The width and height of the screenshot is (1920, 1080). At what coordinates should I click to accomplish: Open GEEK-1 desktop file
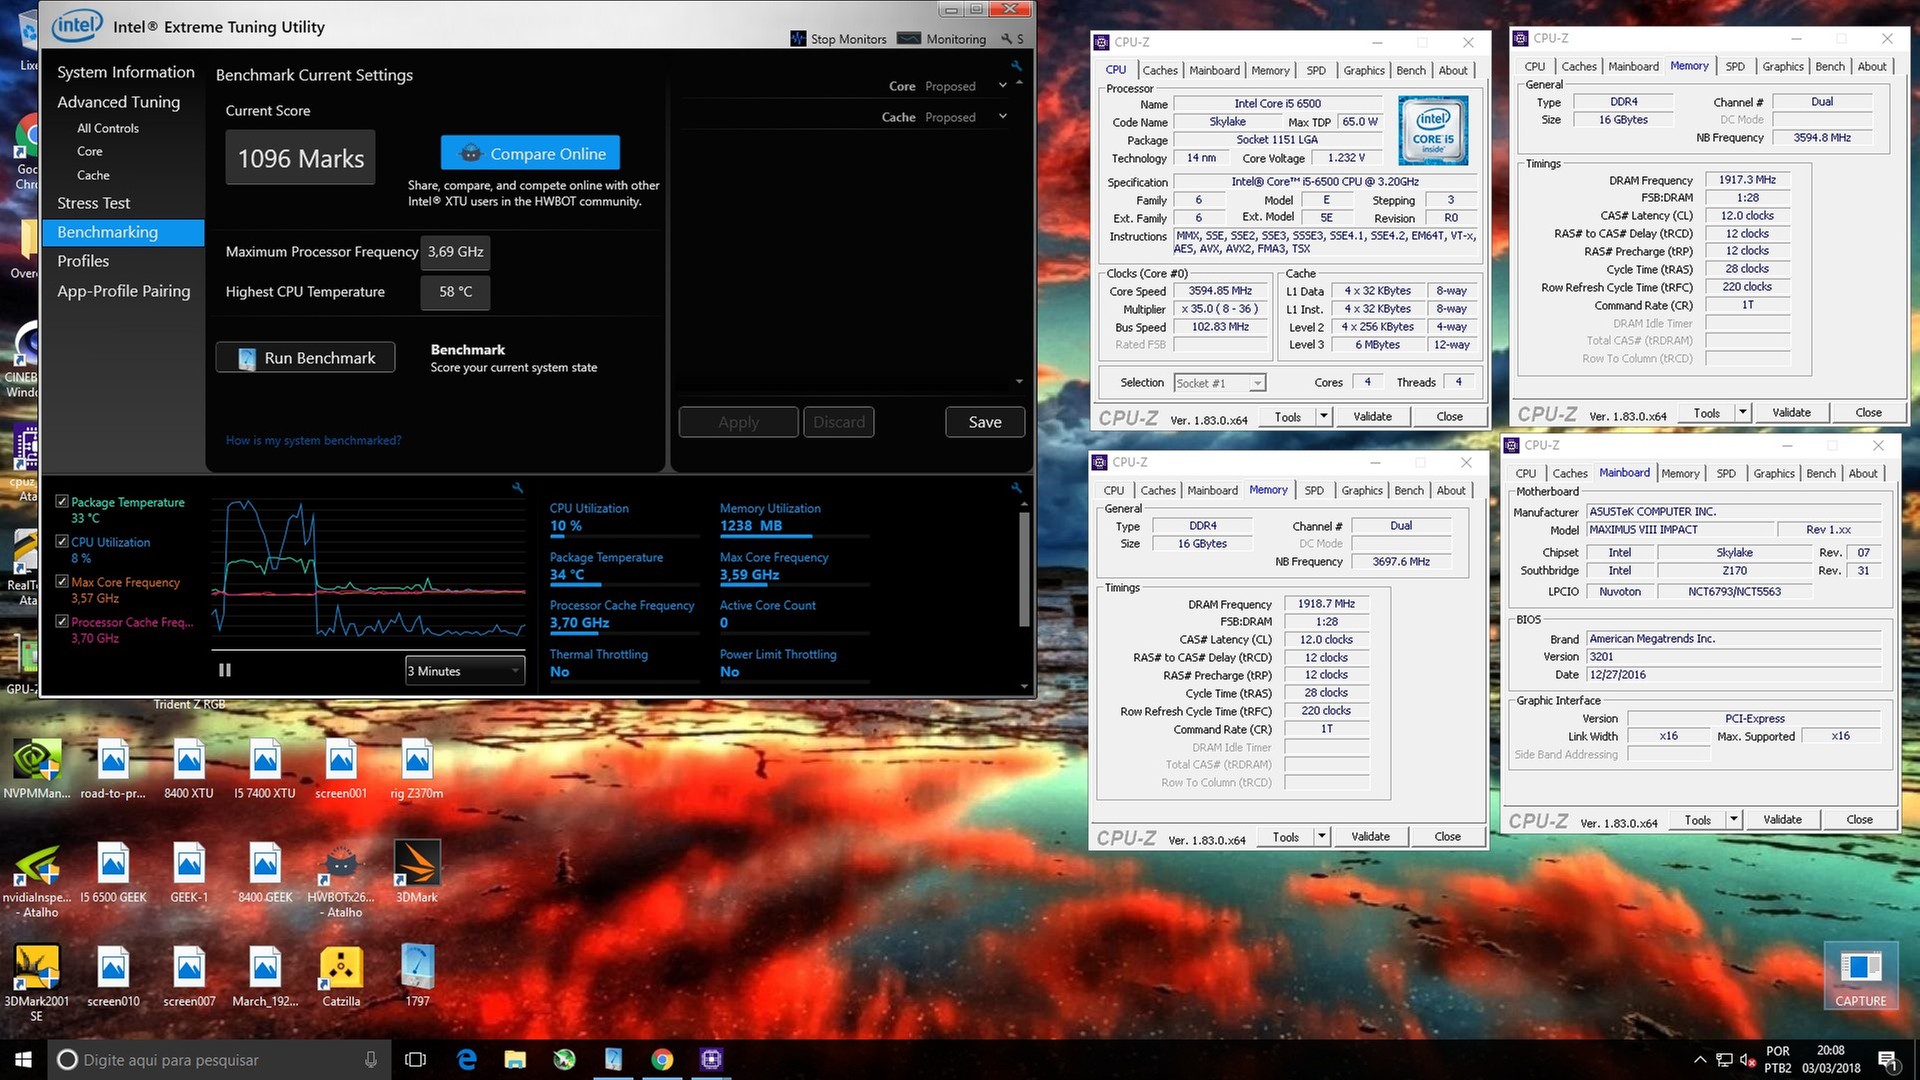point(189,873)
